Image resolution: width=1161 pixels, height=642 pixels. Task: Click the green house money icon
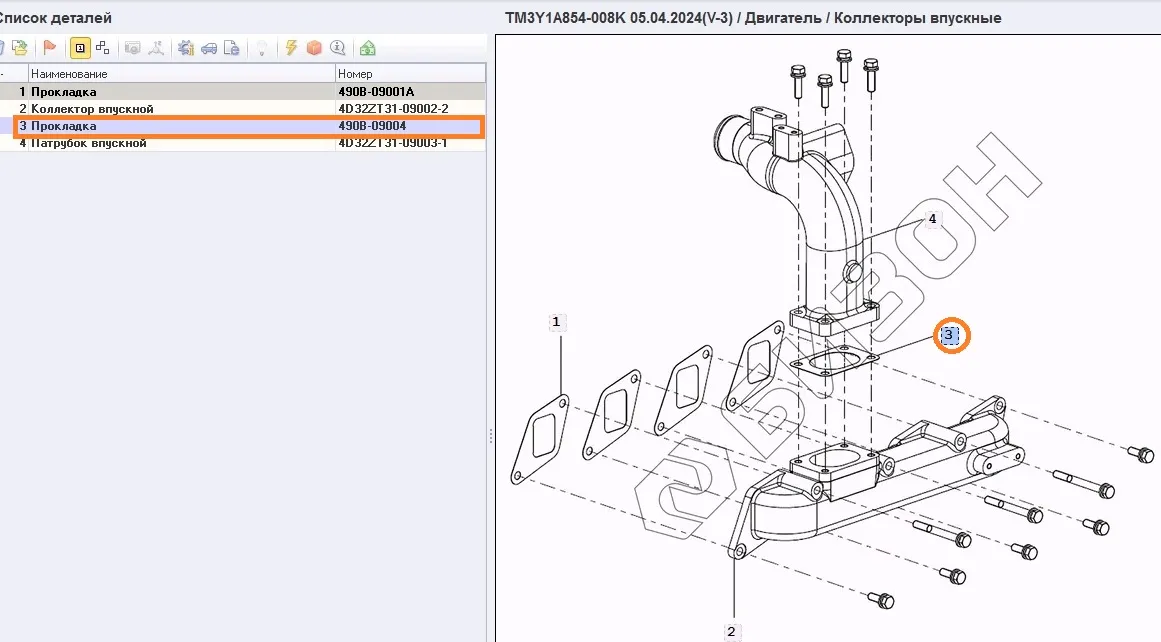click(367, 48)
